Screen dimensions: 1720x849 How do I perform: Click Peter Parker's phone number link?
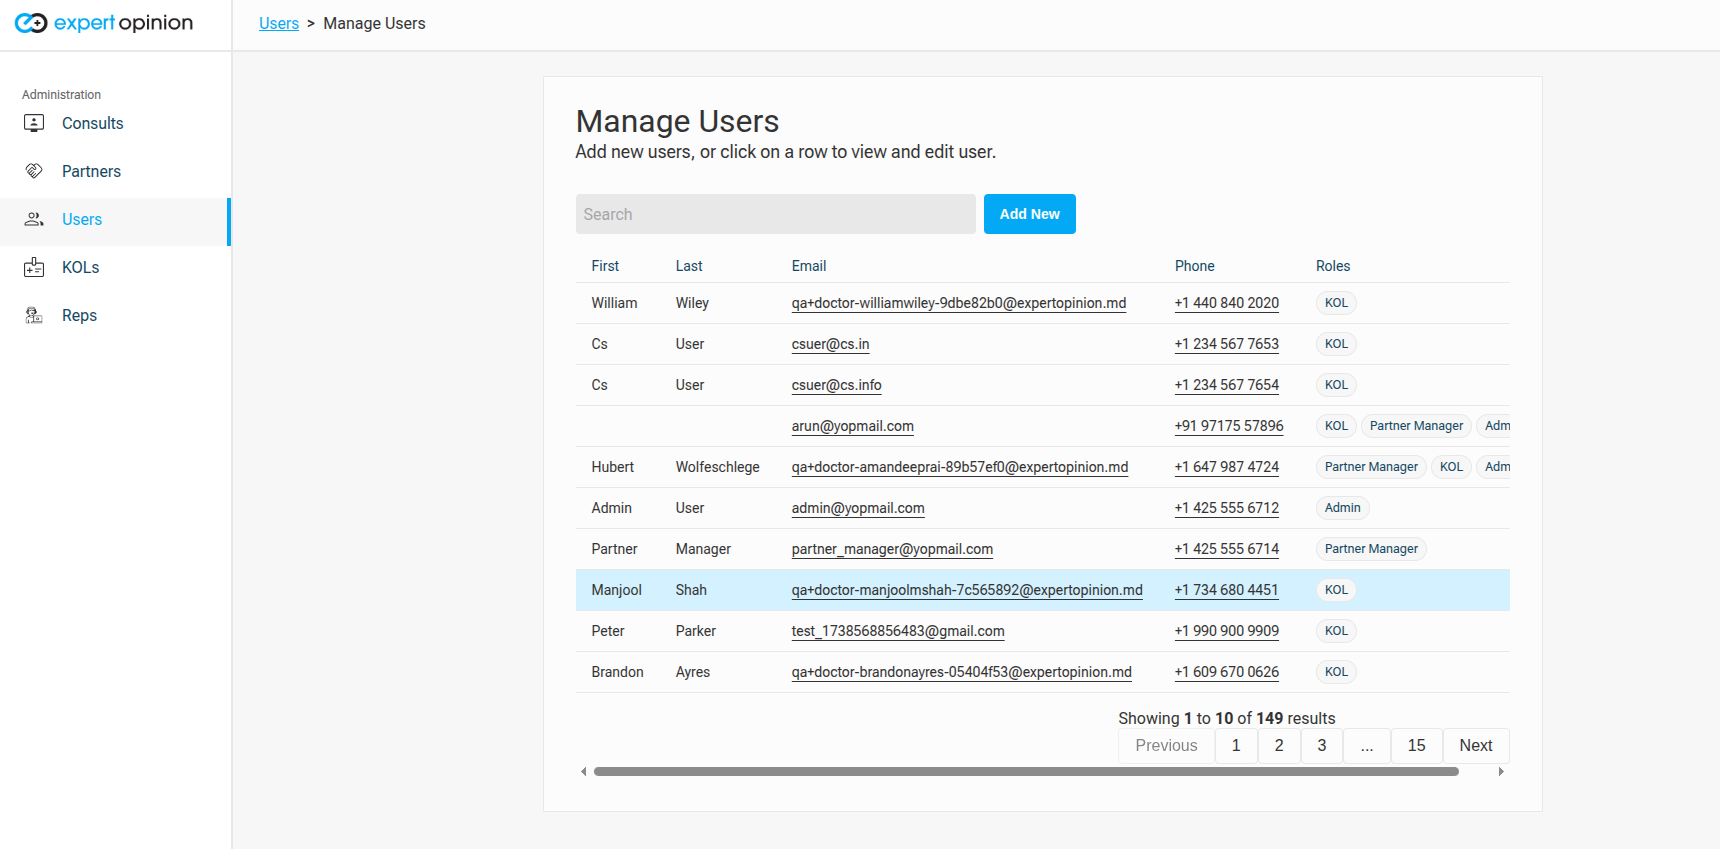[x=1226, y=631]
